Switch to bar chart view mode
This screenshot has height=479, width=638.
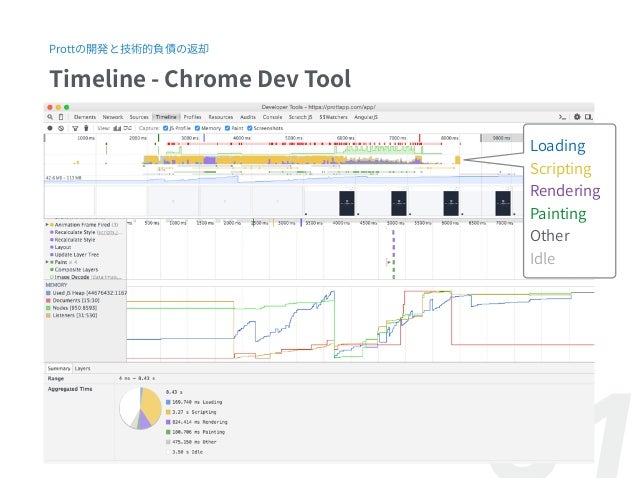point(117,128)
